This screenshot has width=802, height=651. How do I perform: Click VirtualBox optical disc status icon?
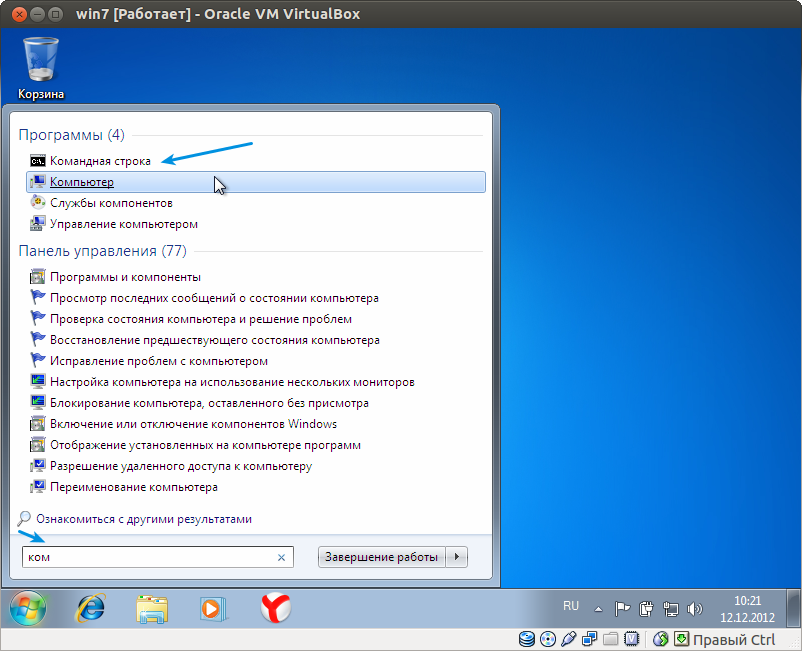pos(548,639)
